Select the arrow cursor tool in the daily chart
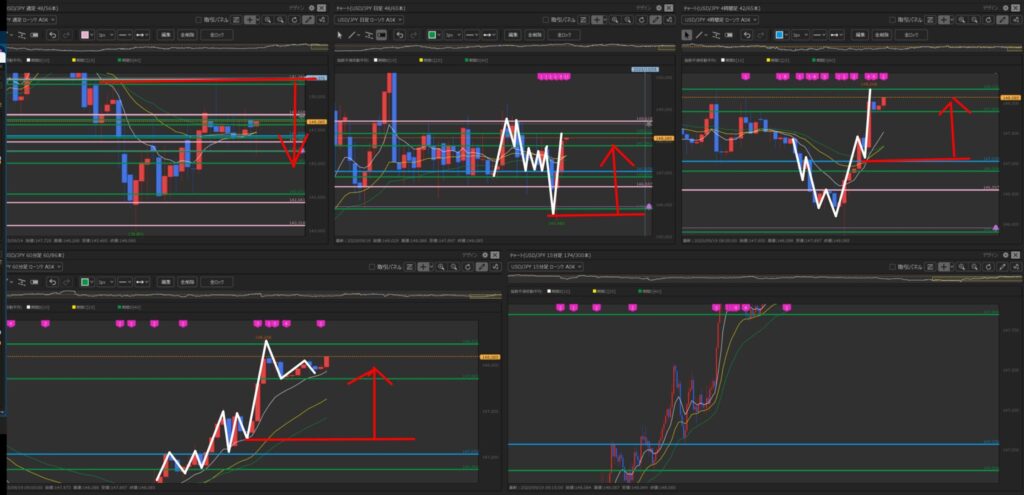 click(x=339, y=34)
